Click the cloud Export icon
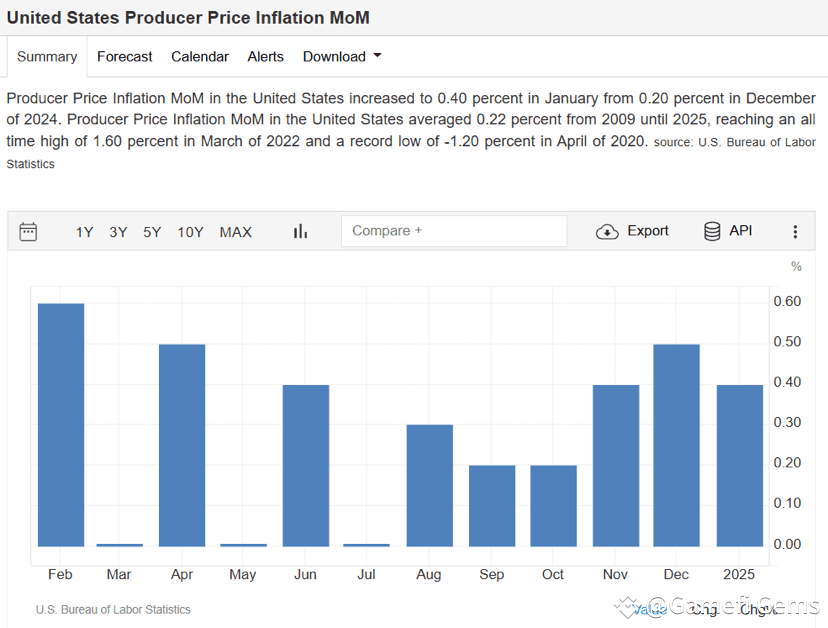The height and width of the screenshot is (628, 828). [x=607, y=231]
